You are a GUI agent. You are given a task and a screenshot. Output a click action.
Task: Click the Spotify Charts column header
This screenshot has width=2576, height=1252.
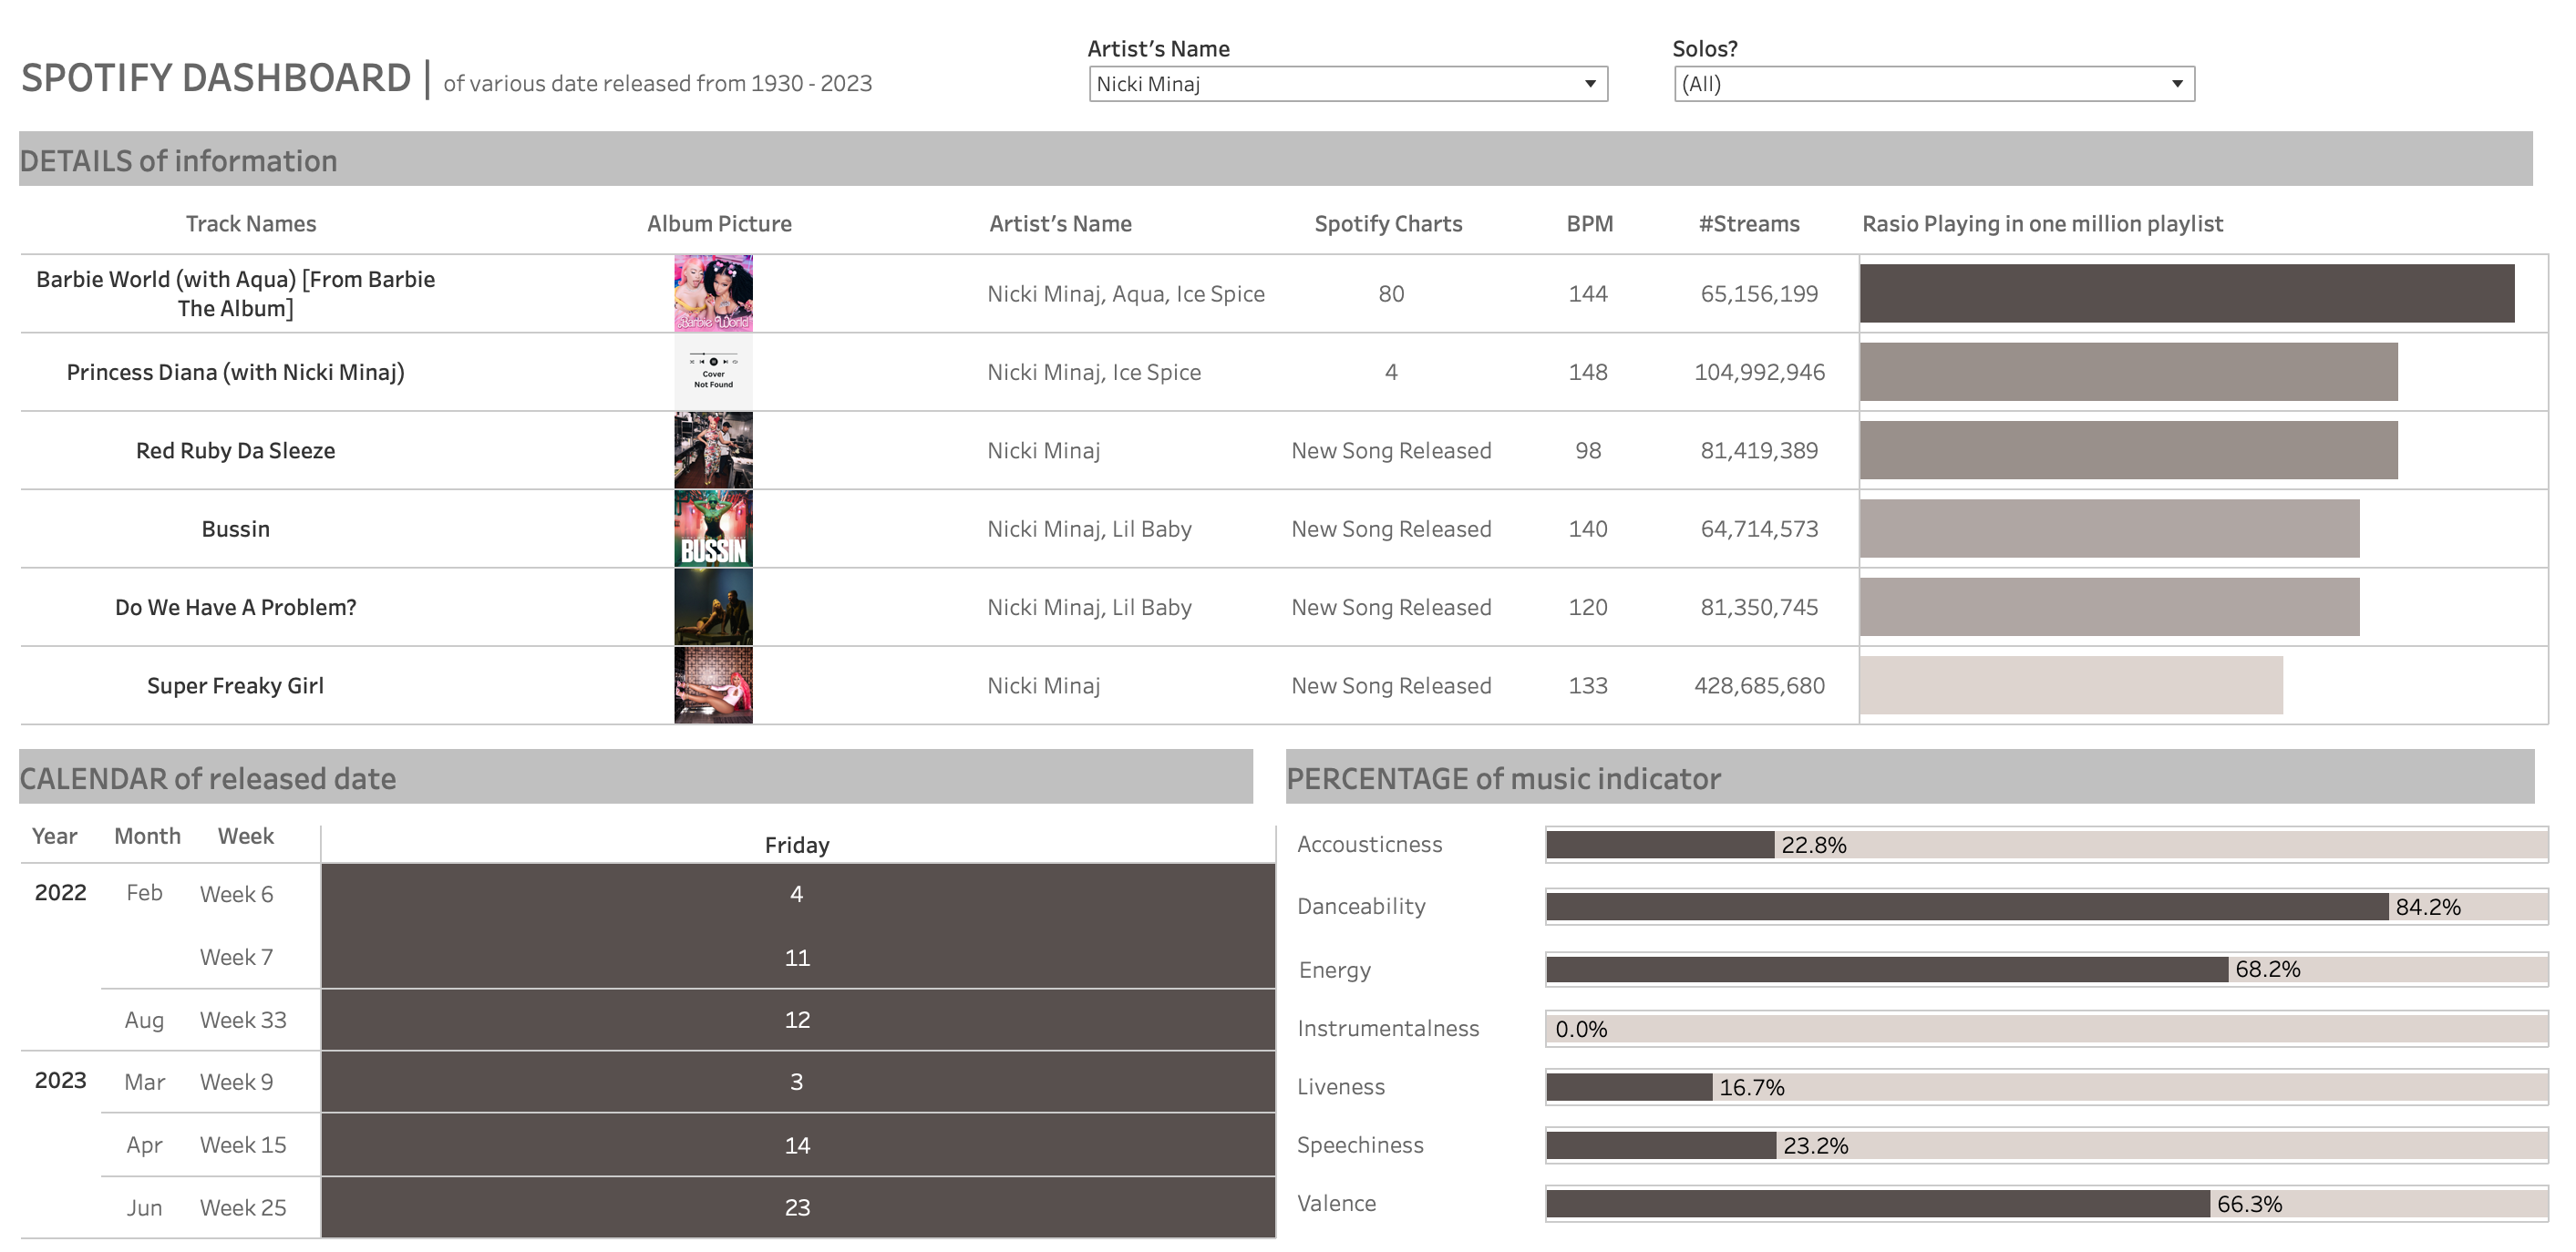pyautogui.click(x=1388, y=224)
